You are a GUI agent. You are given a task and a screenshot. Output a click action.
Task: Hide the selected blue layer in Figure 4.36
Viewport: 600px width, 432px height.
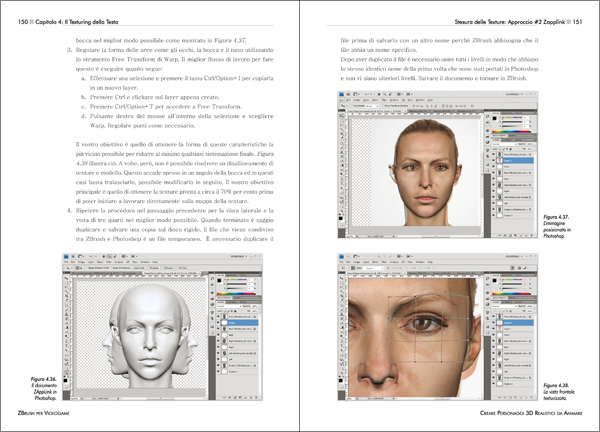click(218, 323)
